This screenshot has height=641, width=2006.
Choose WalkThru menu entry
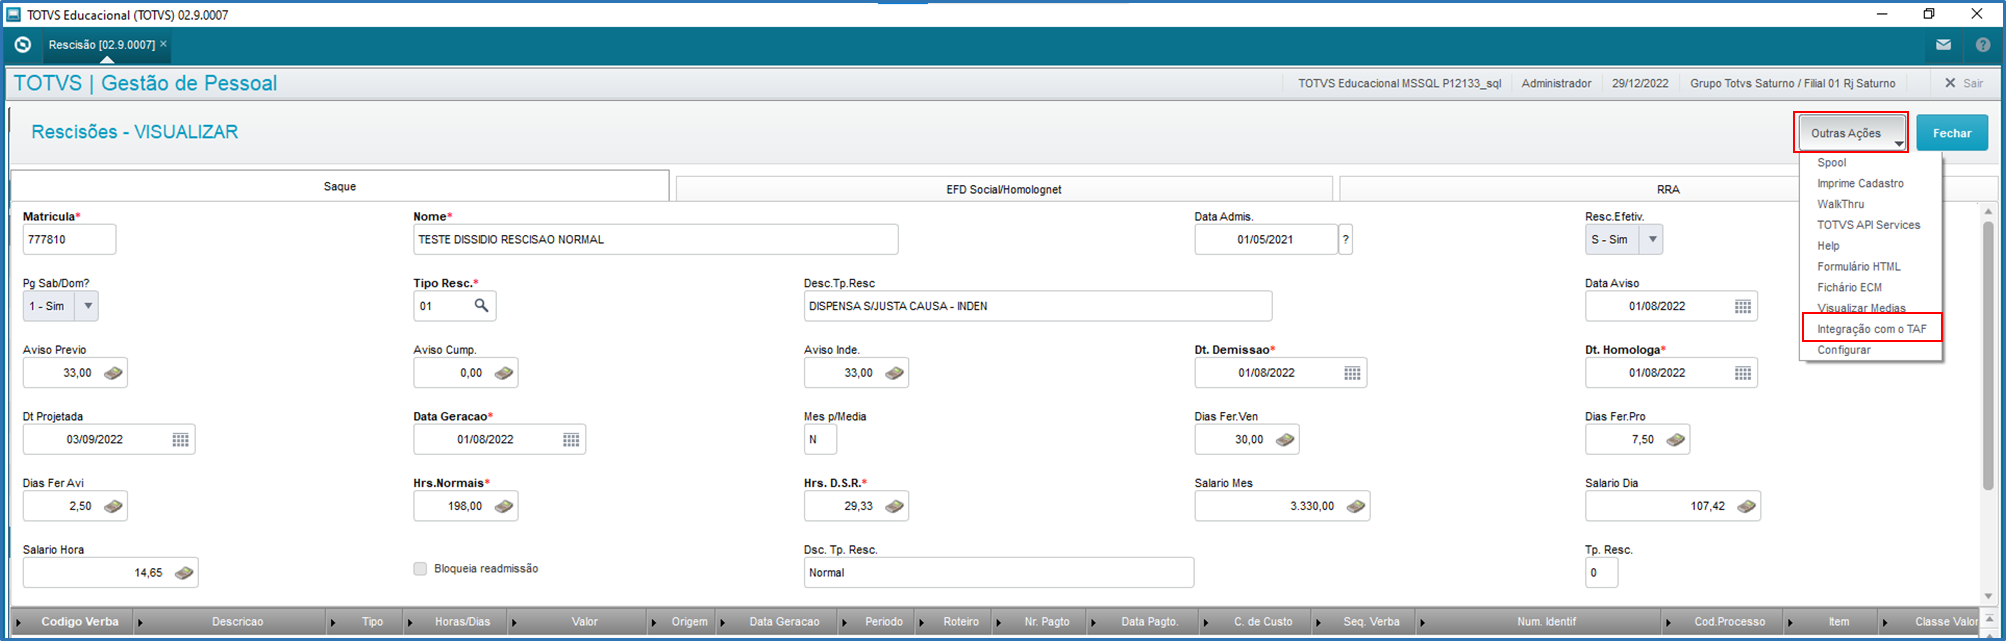pos(1840,204)
